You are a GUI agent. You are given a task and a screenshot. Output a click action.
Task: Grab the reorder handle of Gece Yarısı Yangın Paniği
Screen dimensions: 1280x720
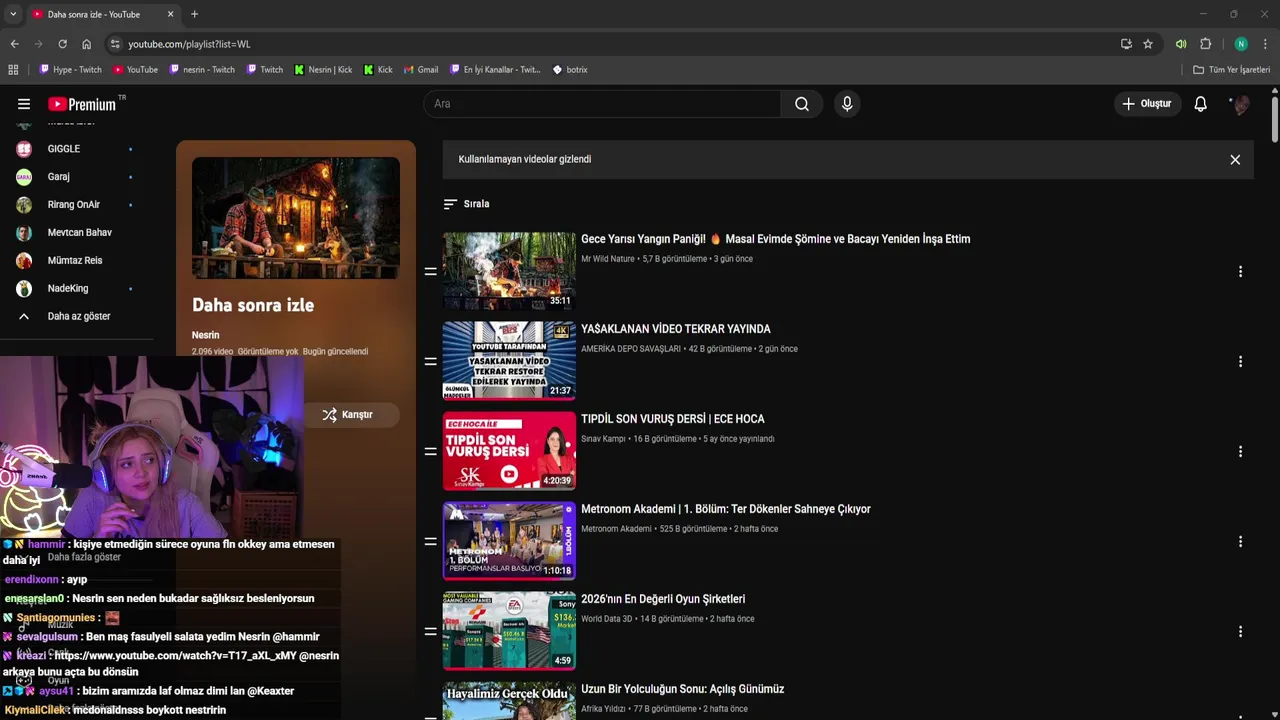[430, 271]
